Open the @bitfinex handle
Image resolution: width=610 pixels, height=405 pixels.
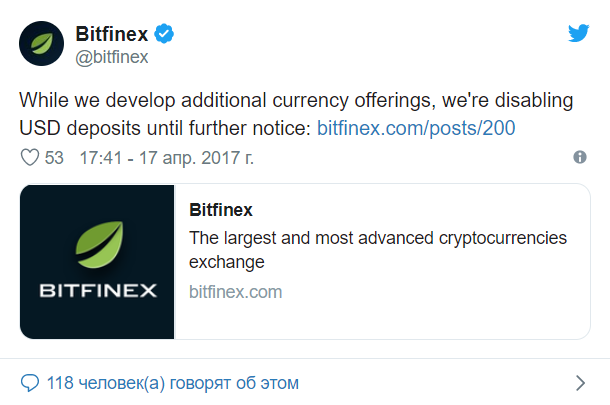coord(111,57)
